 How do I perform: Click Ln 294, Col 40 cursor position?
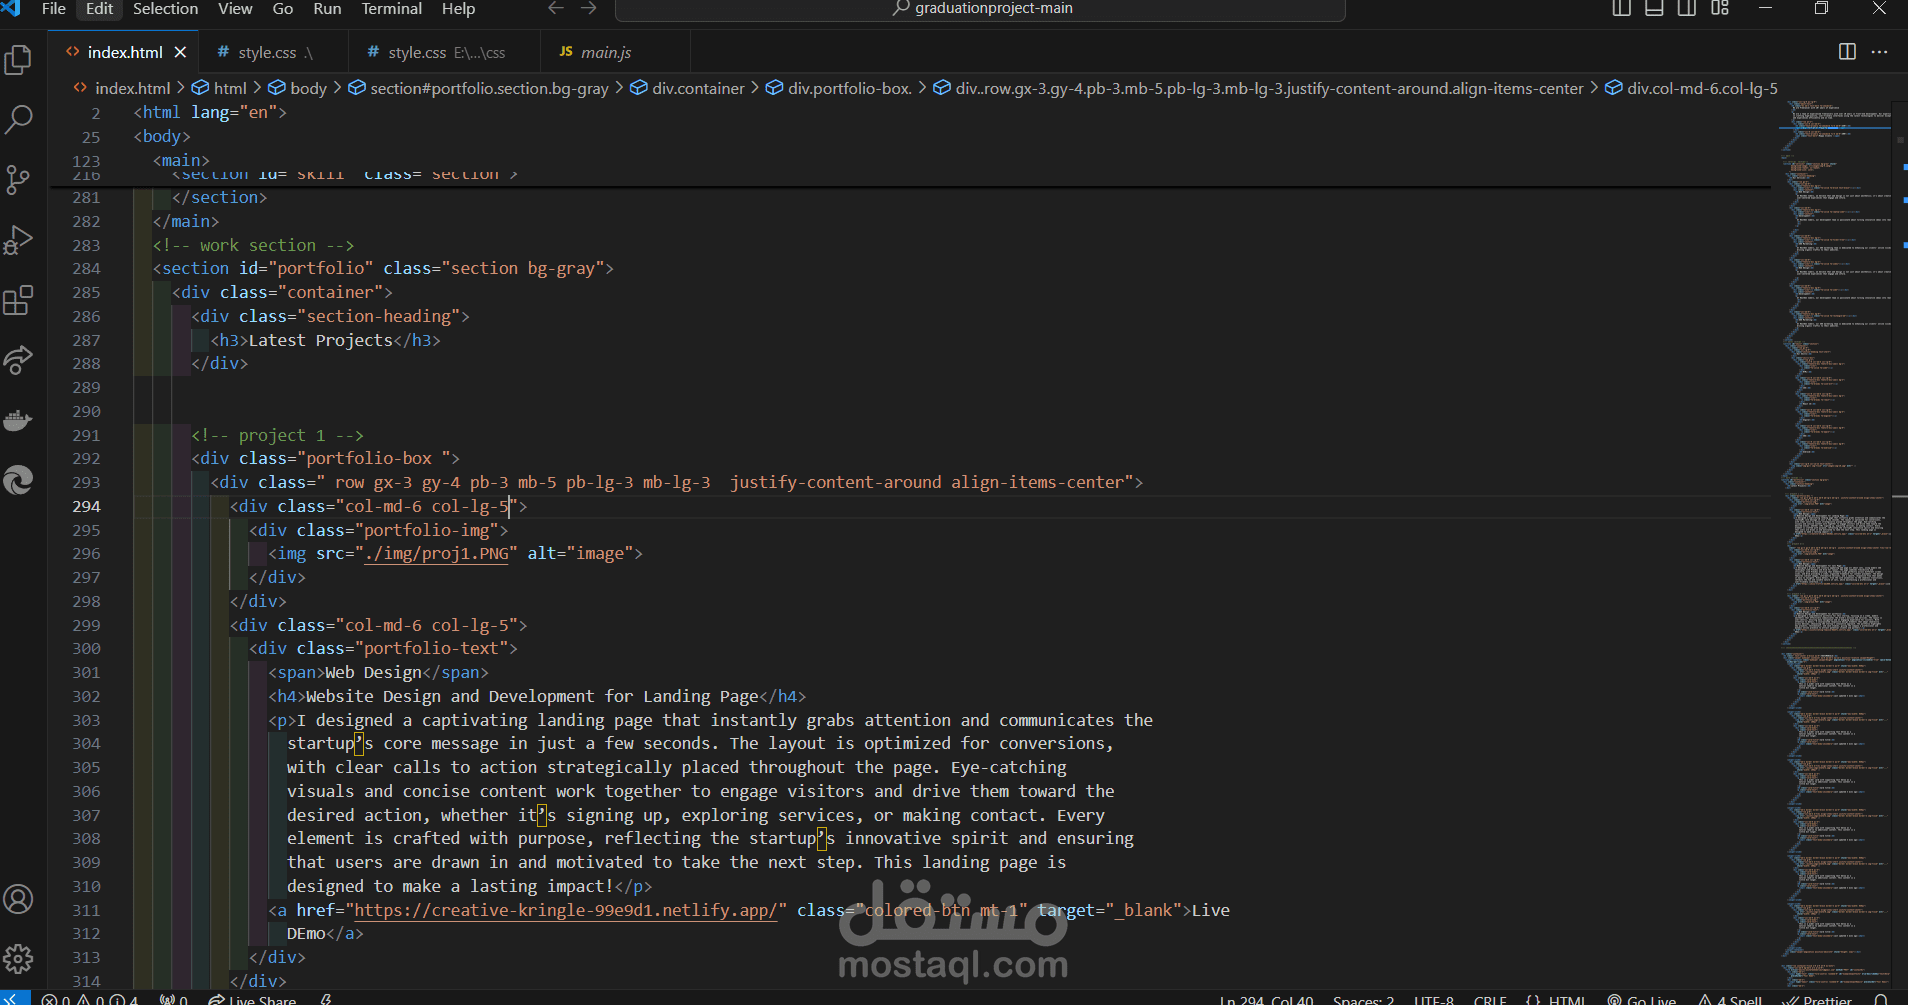point(1267,999)
